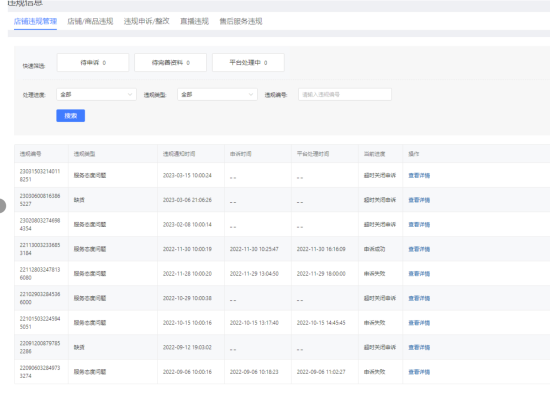550x399 pixels.
Task: Select the violation number ending in 5227
Action: tap(40, 200)
